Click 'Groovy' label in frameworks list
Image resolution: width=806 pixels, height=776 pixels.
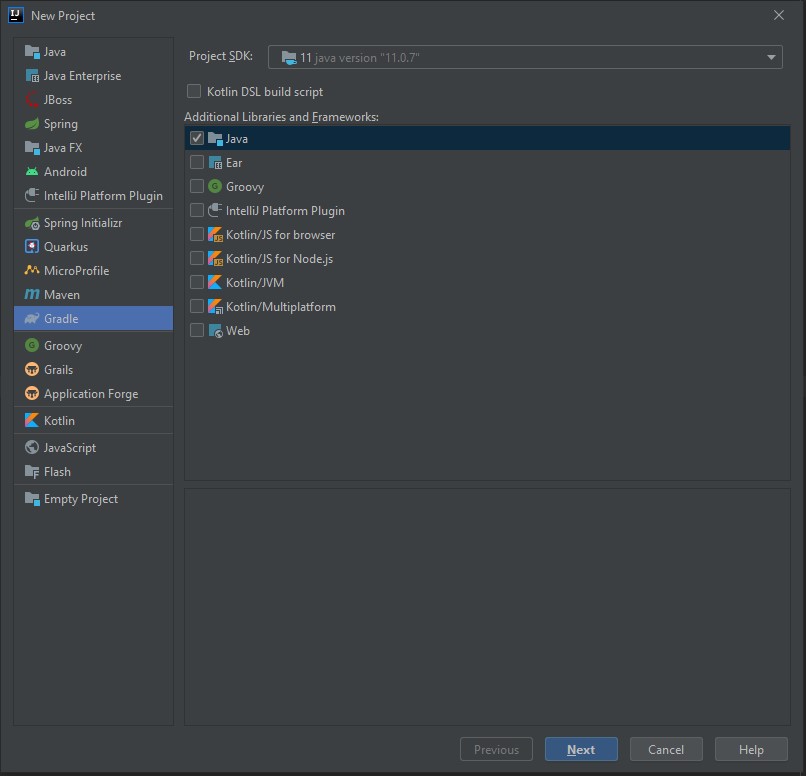pos(245,187)
